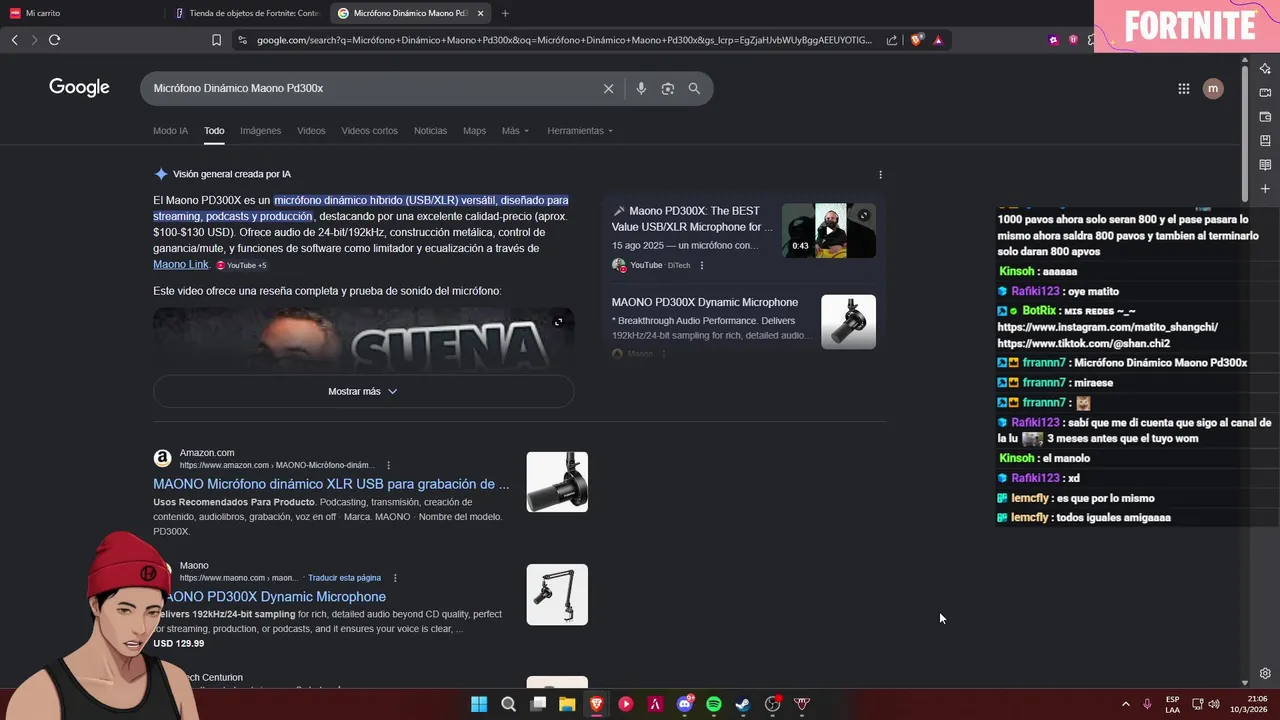Open the Google apps grid
The height and width of the screenshot is (720, 1280).
(1183, 88)
